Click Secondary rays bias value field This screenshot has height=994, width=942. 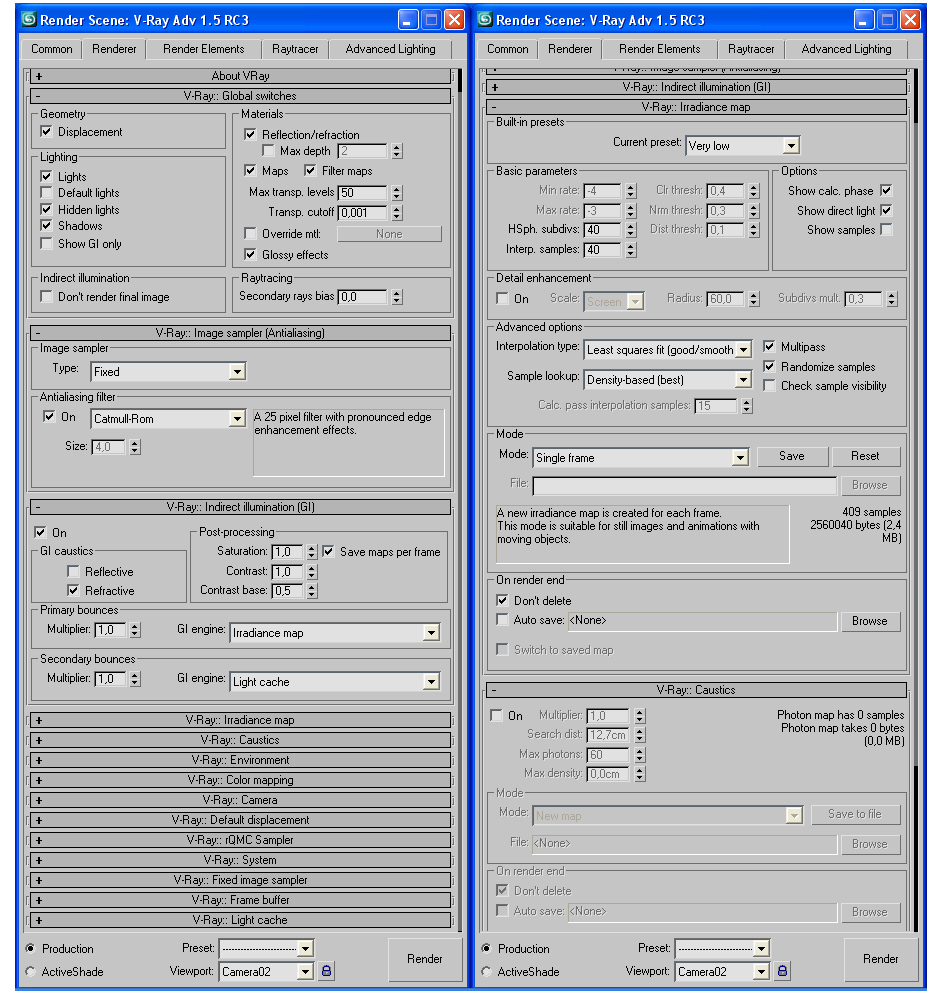tap(363, 297)
